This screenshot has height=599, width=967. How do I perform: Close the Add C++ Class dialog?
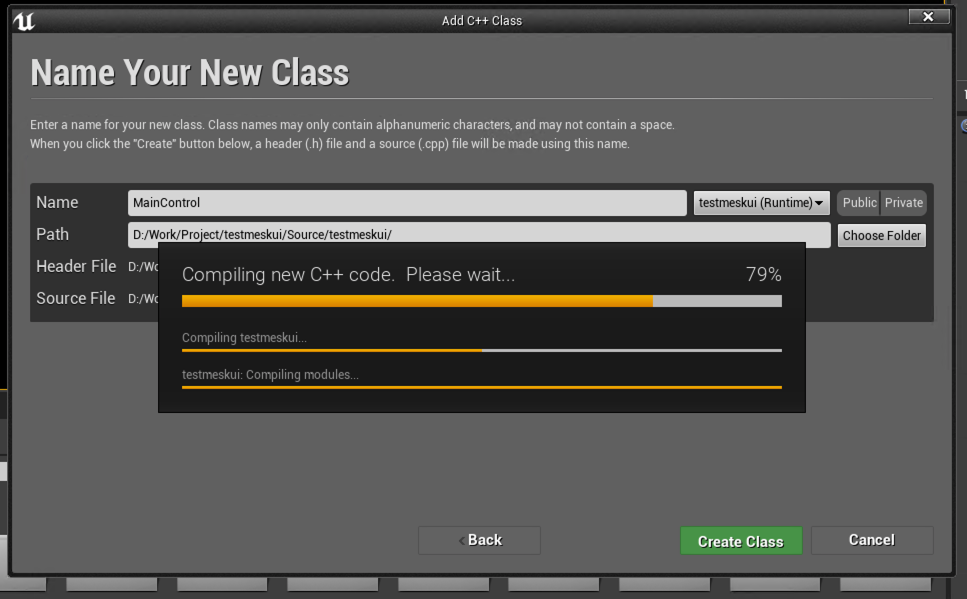[x=928, y=17]
